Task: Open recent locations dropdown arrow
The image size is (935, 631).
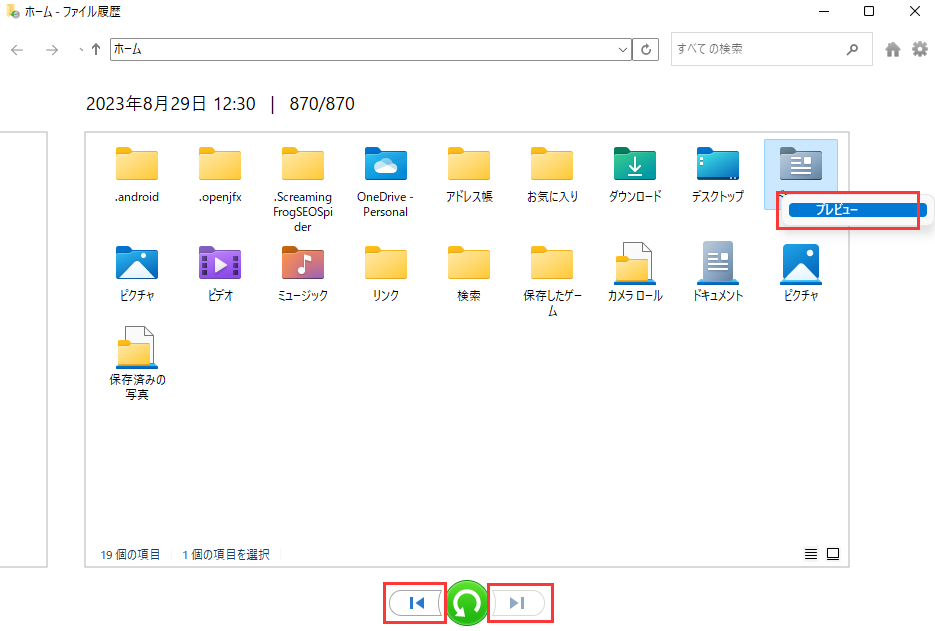Action: pyautogui.click(x=80, y=49)
